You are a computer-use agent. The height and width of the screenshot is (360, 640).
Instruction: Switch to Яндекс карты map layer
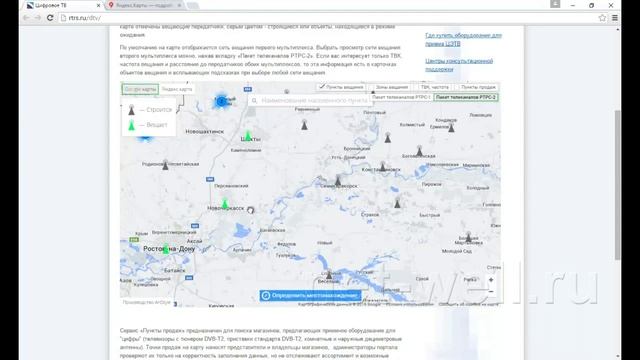coord(177,89)
